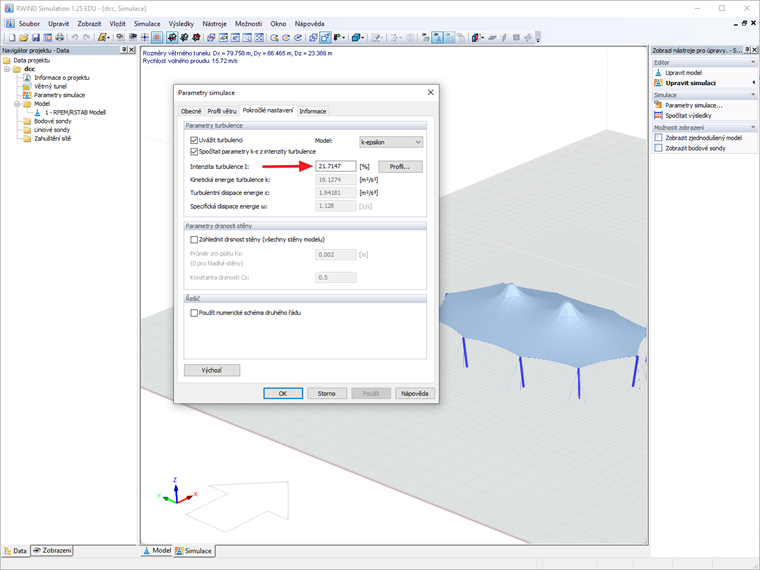This screenshot has width=760, height=570.
Task: Close the Navigátor projektu panel
Action: coord(131,50)
